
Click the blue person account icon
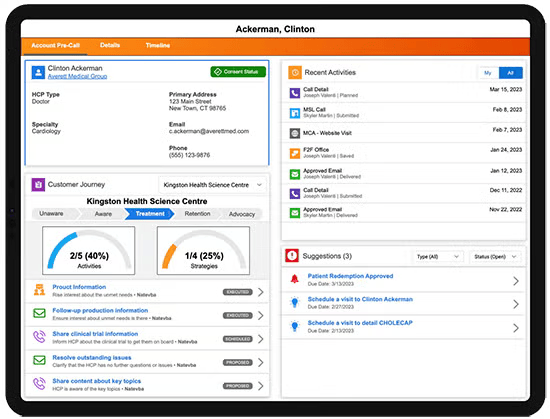tap(38, 72)
